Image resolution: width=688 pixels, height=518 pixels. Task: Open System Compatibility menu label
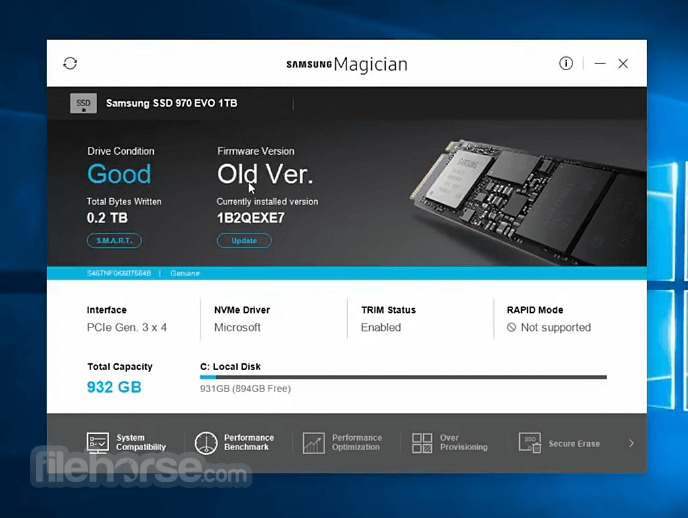(x=141, y=442)
